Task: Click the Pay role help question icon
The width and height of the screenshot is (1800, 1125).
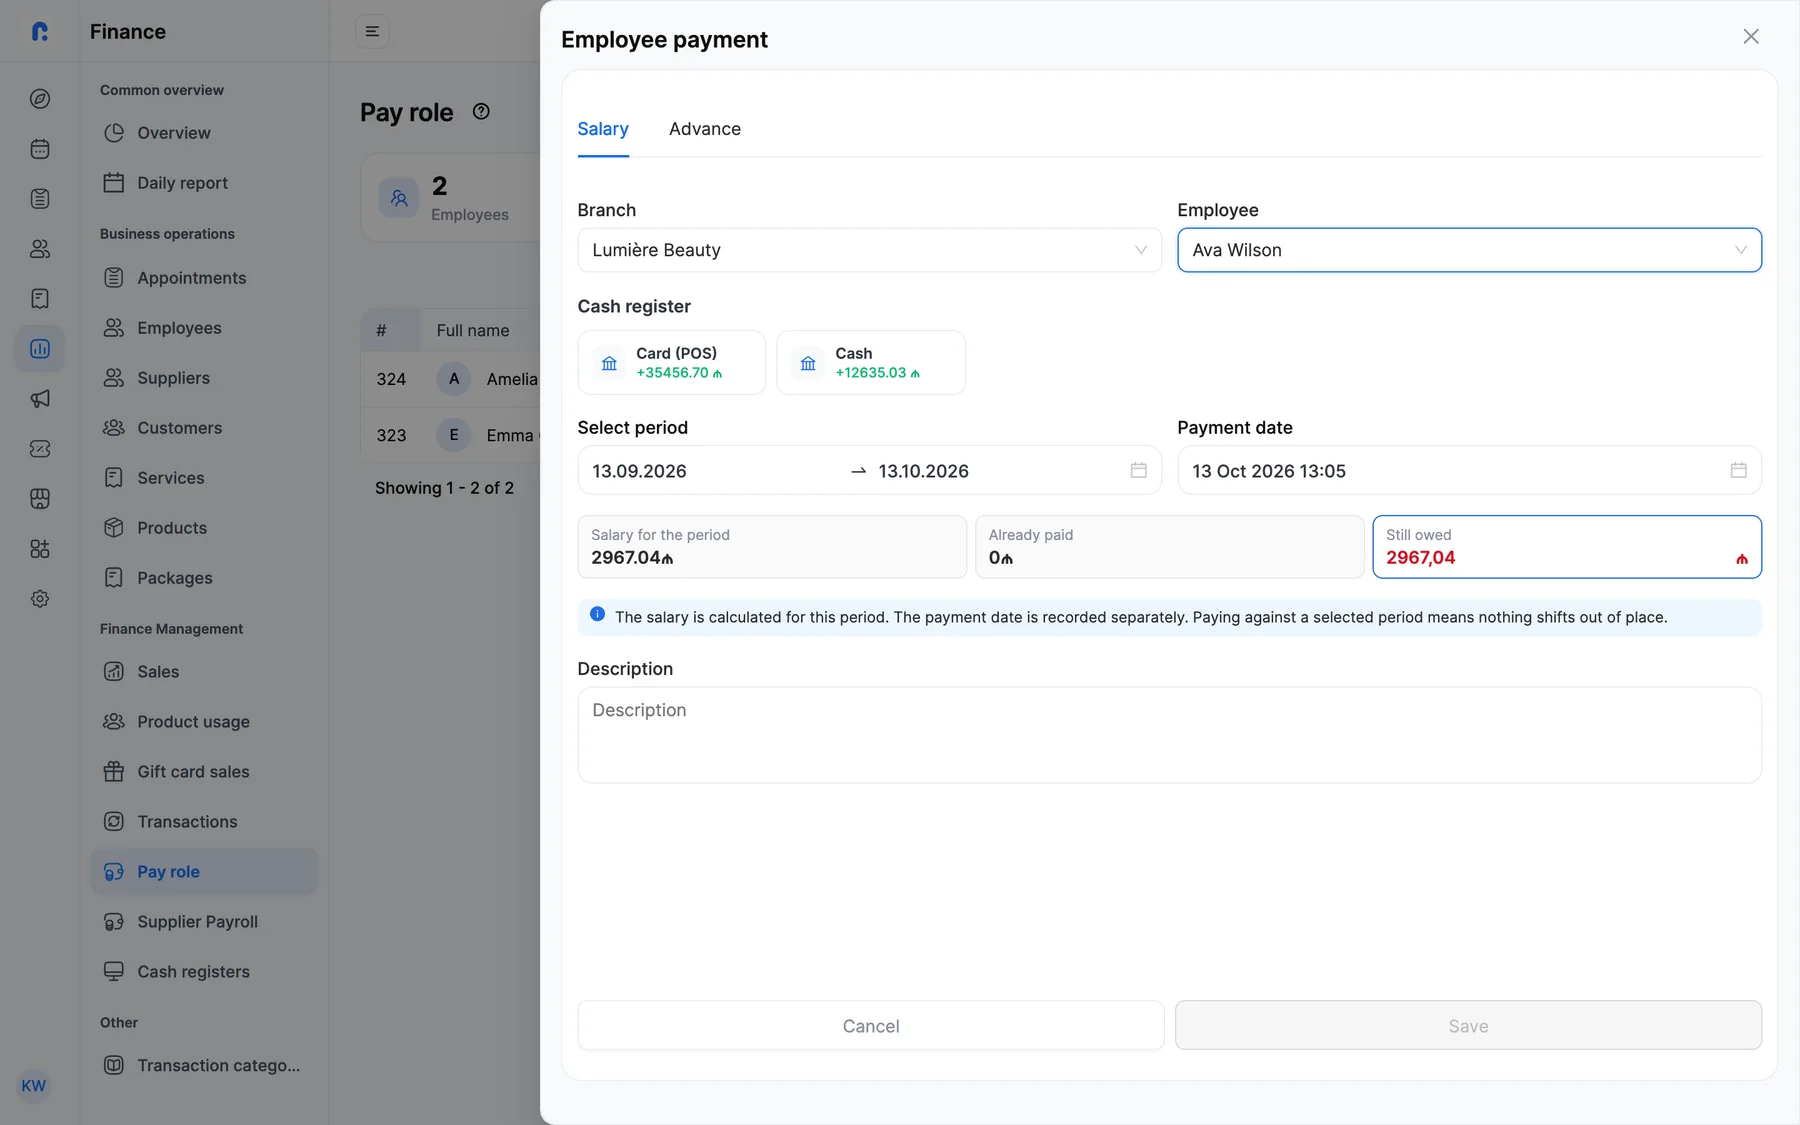Action: tap(481, 112)
